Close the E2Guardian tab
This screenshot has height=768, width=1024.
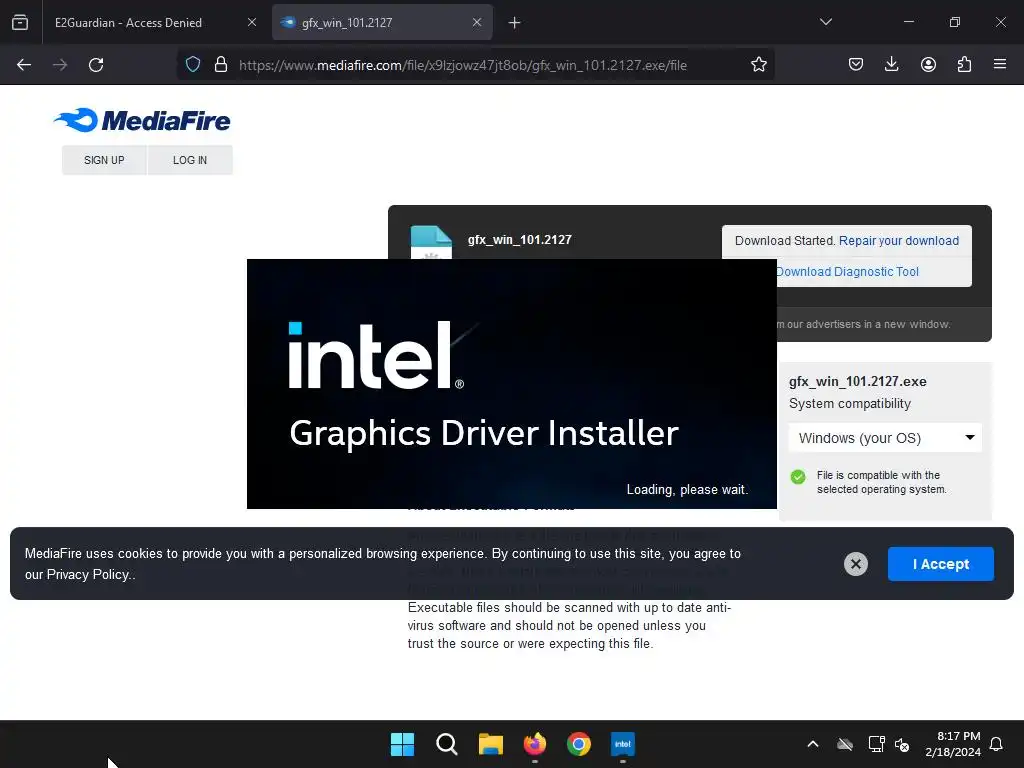252,22
